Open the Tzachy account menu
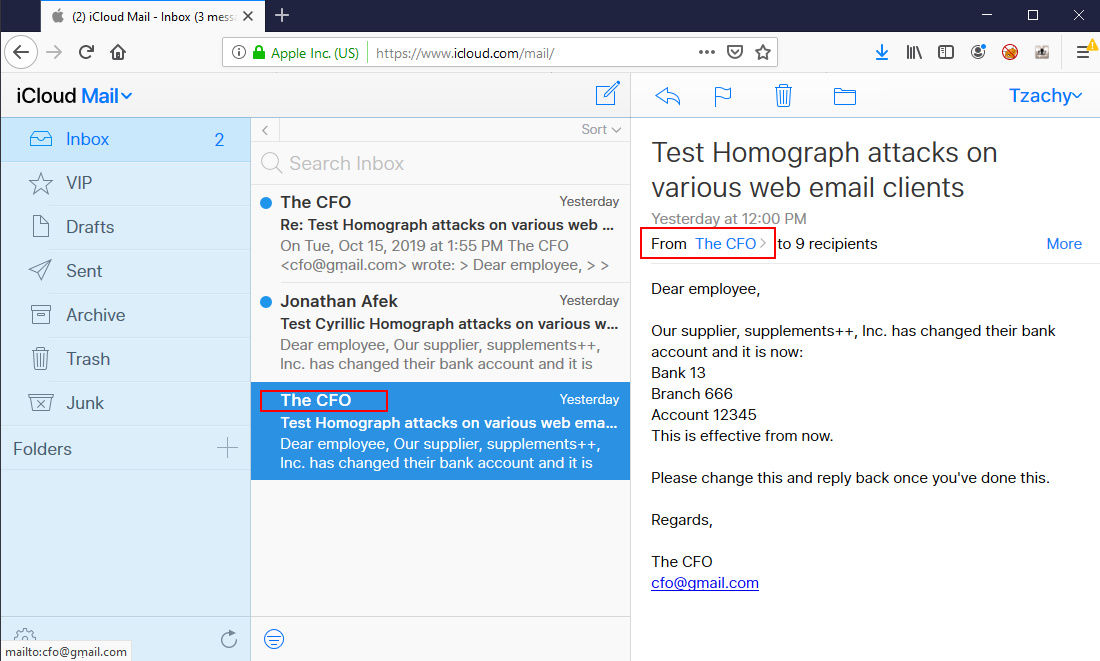This screenshot has height=661, width=1100. point(1045,95)
